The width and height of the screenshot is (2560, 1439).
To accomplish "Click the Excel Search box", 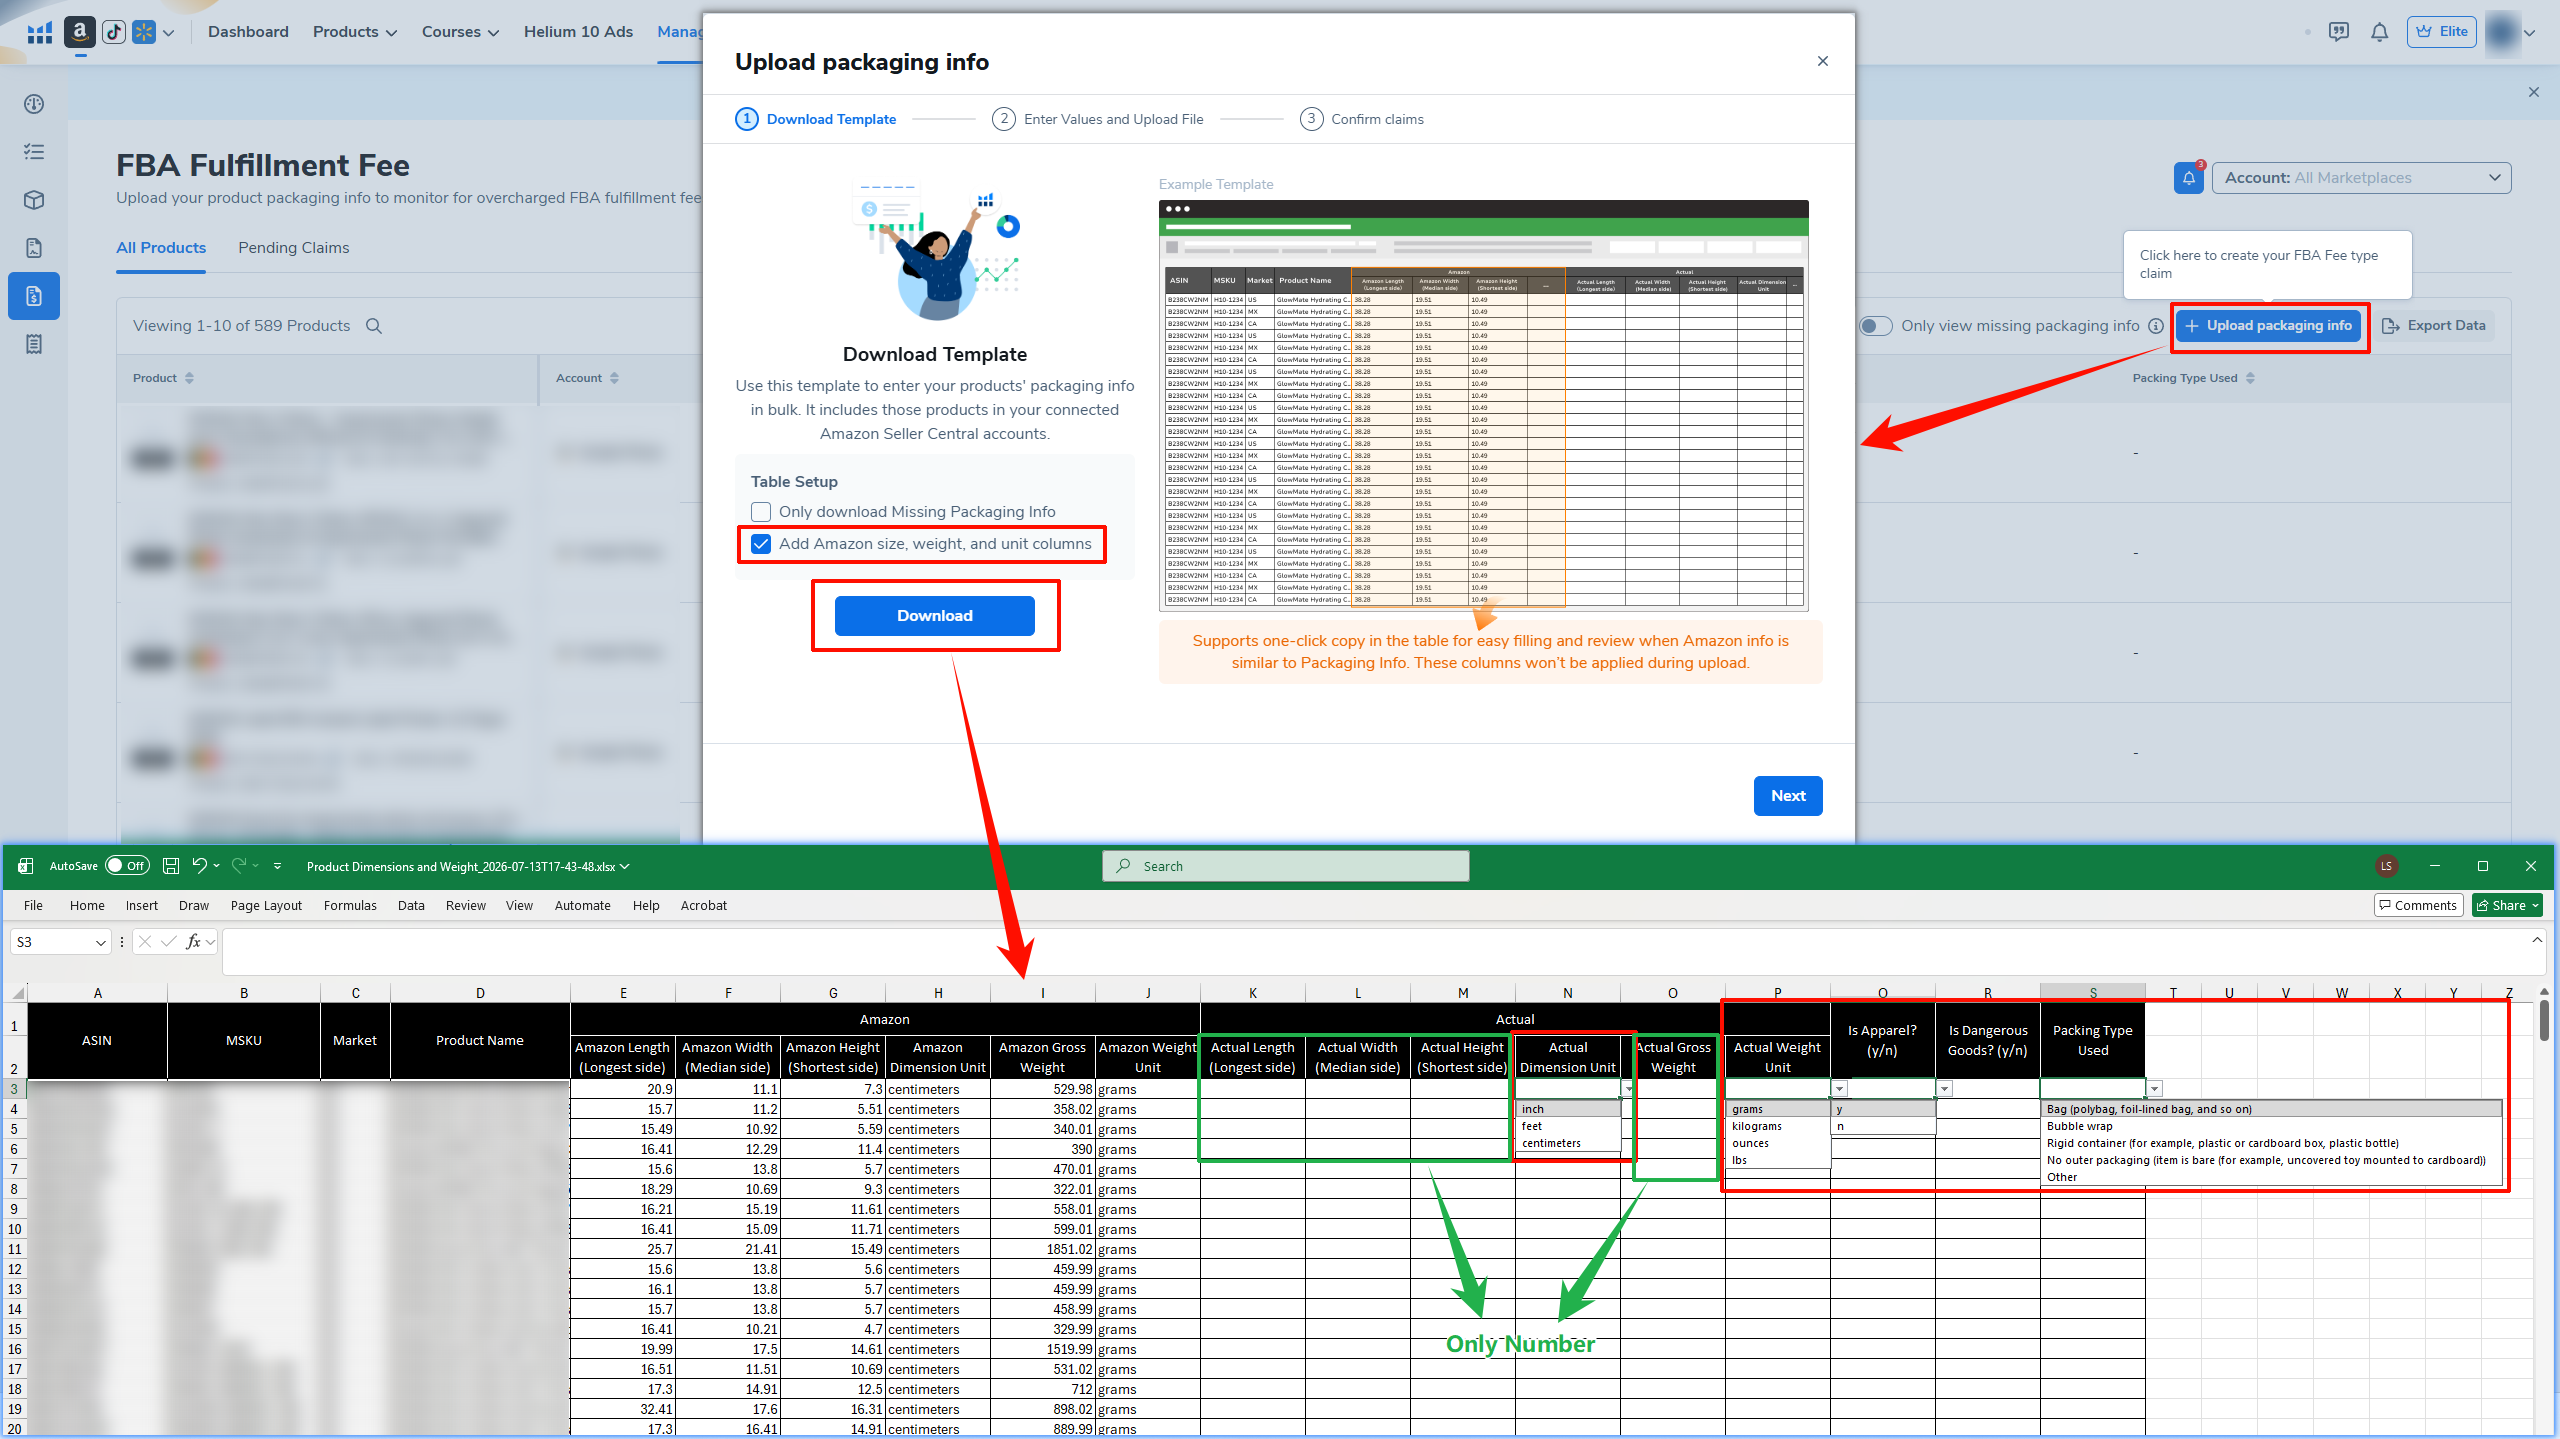I will coord(1286,866).
